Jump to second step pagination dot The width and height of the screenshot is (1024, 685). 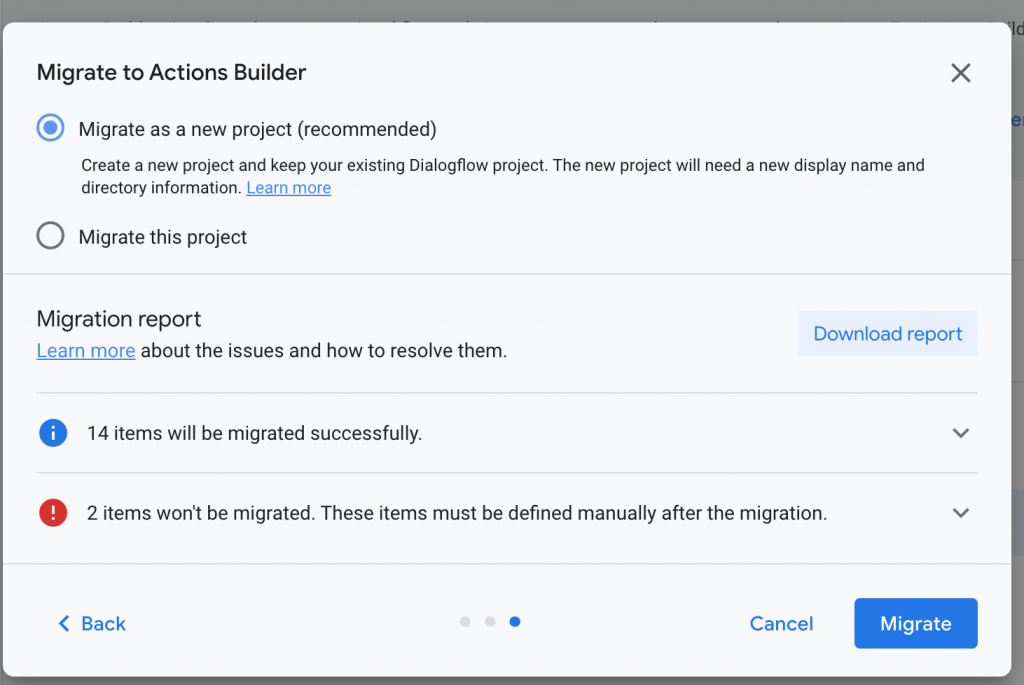click(490, 622)
